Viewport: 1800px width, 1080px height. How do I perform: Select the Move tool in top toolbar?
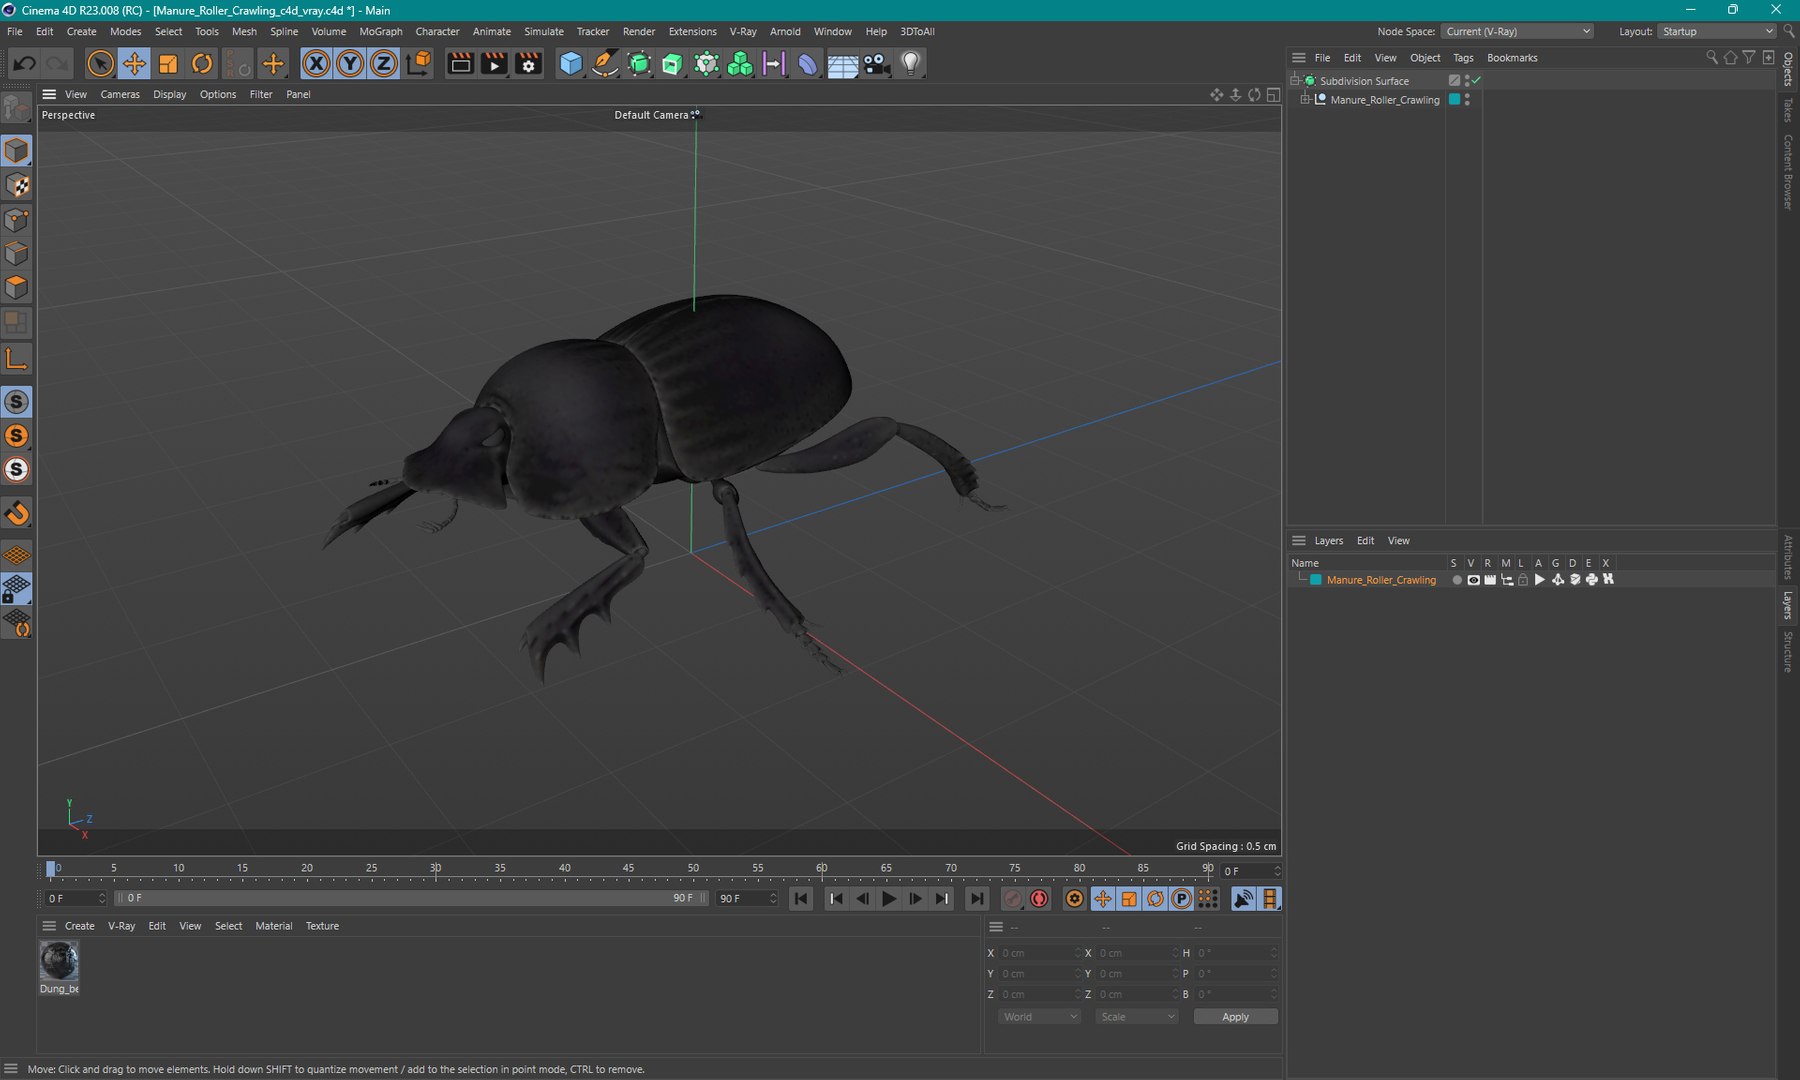tap(134, 64)
